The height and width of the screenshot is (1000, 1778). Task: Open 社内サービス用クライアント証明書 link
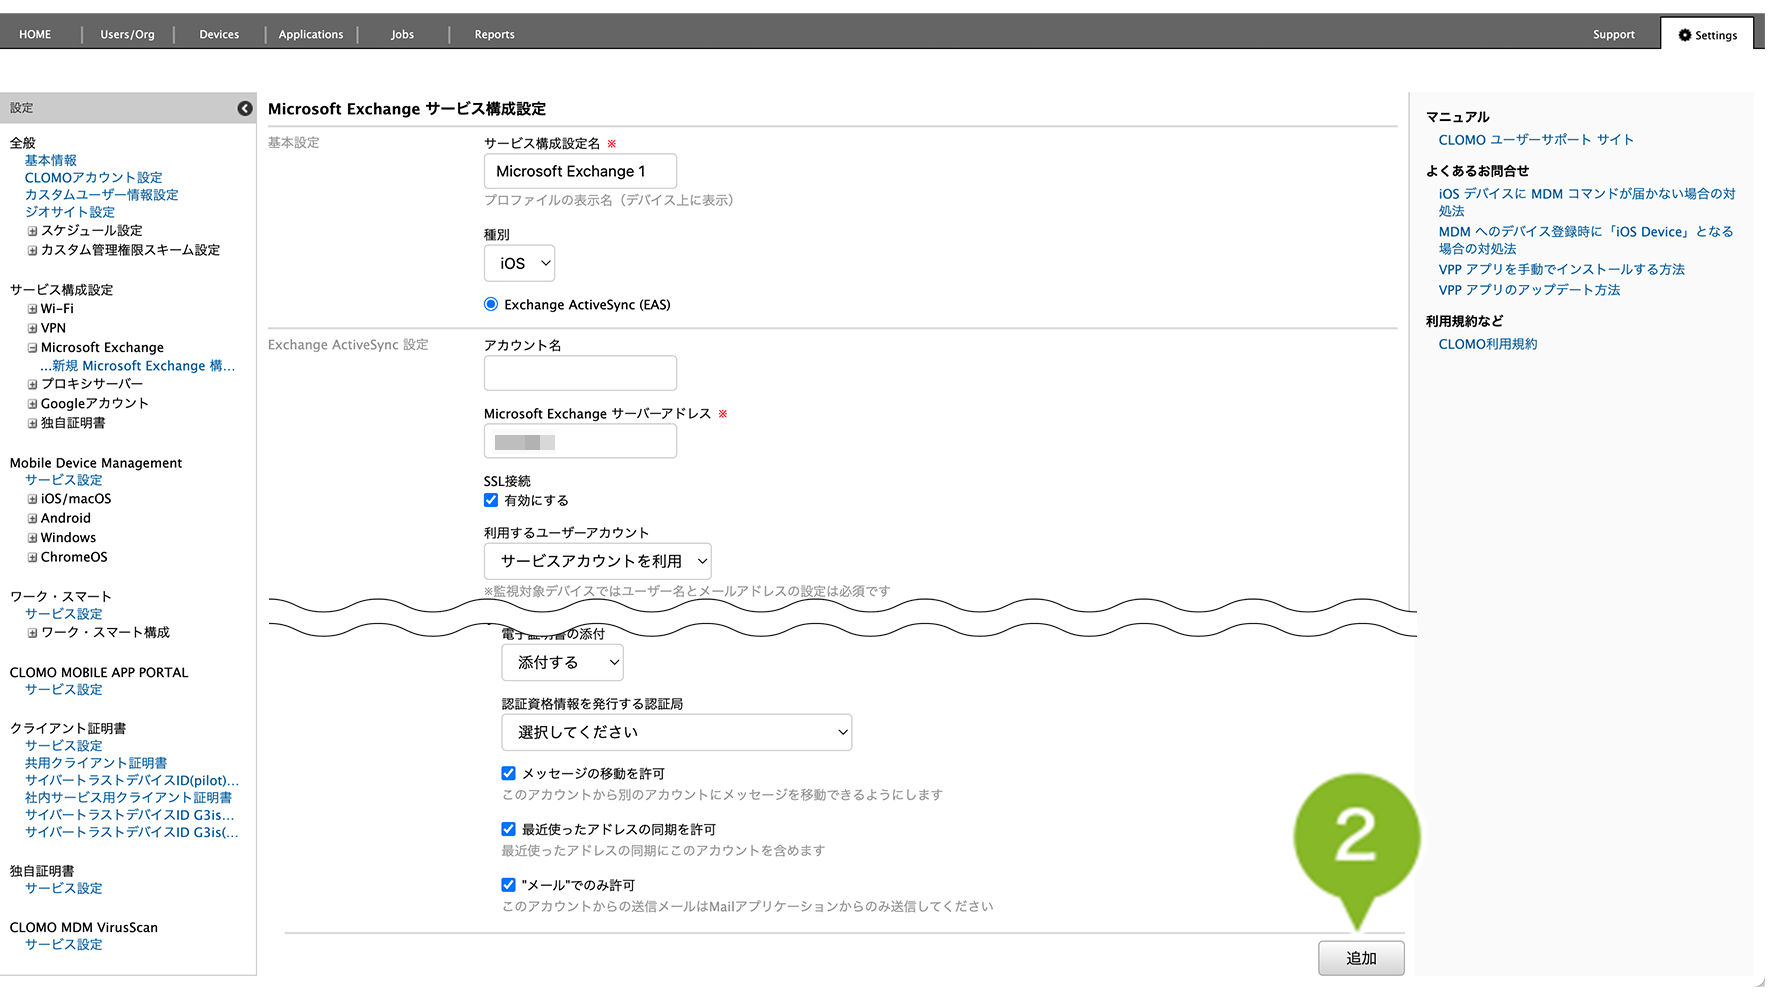129,798
